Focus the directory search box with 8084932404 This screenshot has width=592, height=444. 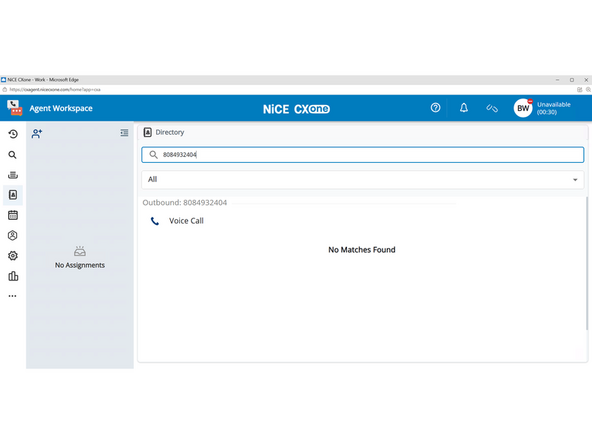click(362, 155)
